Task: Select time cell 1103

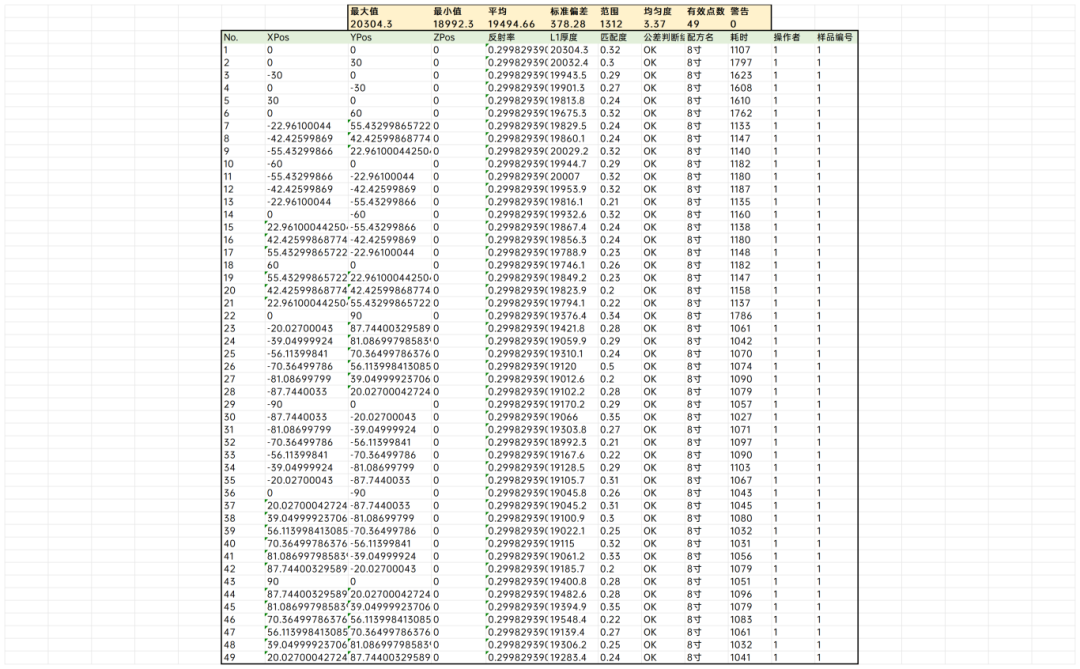Action: (x=749, y=467)
